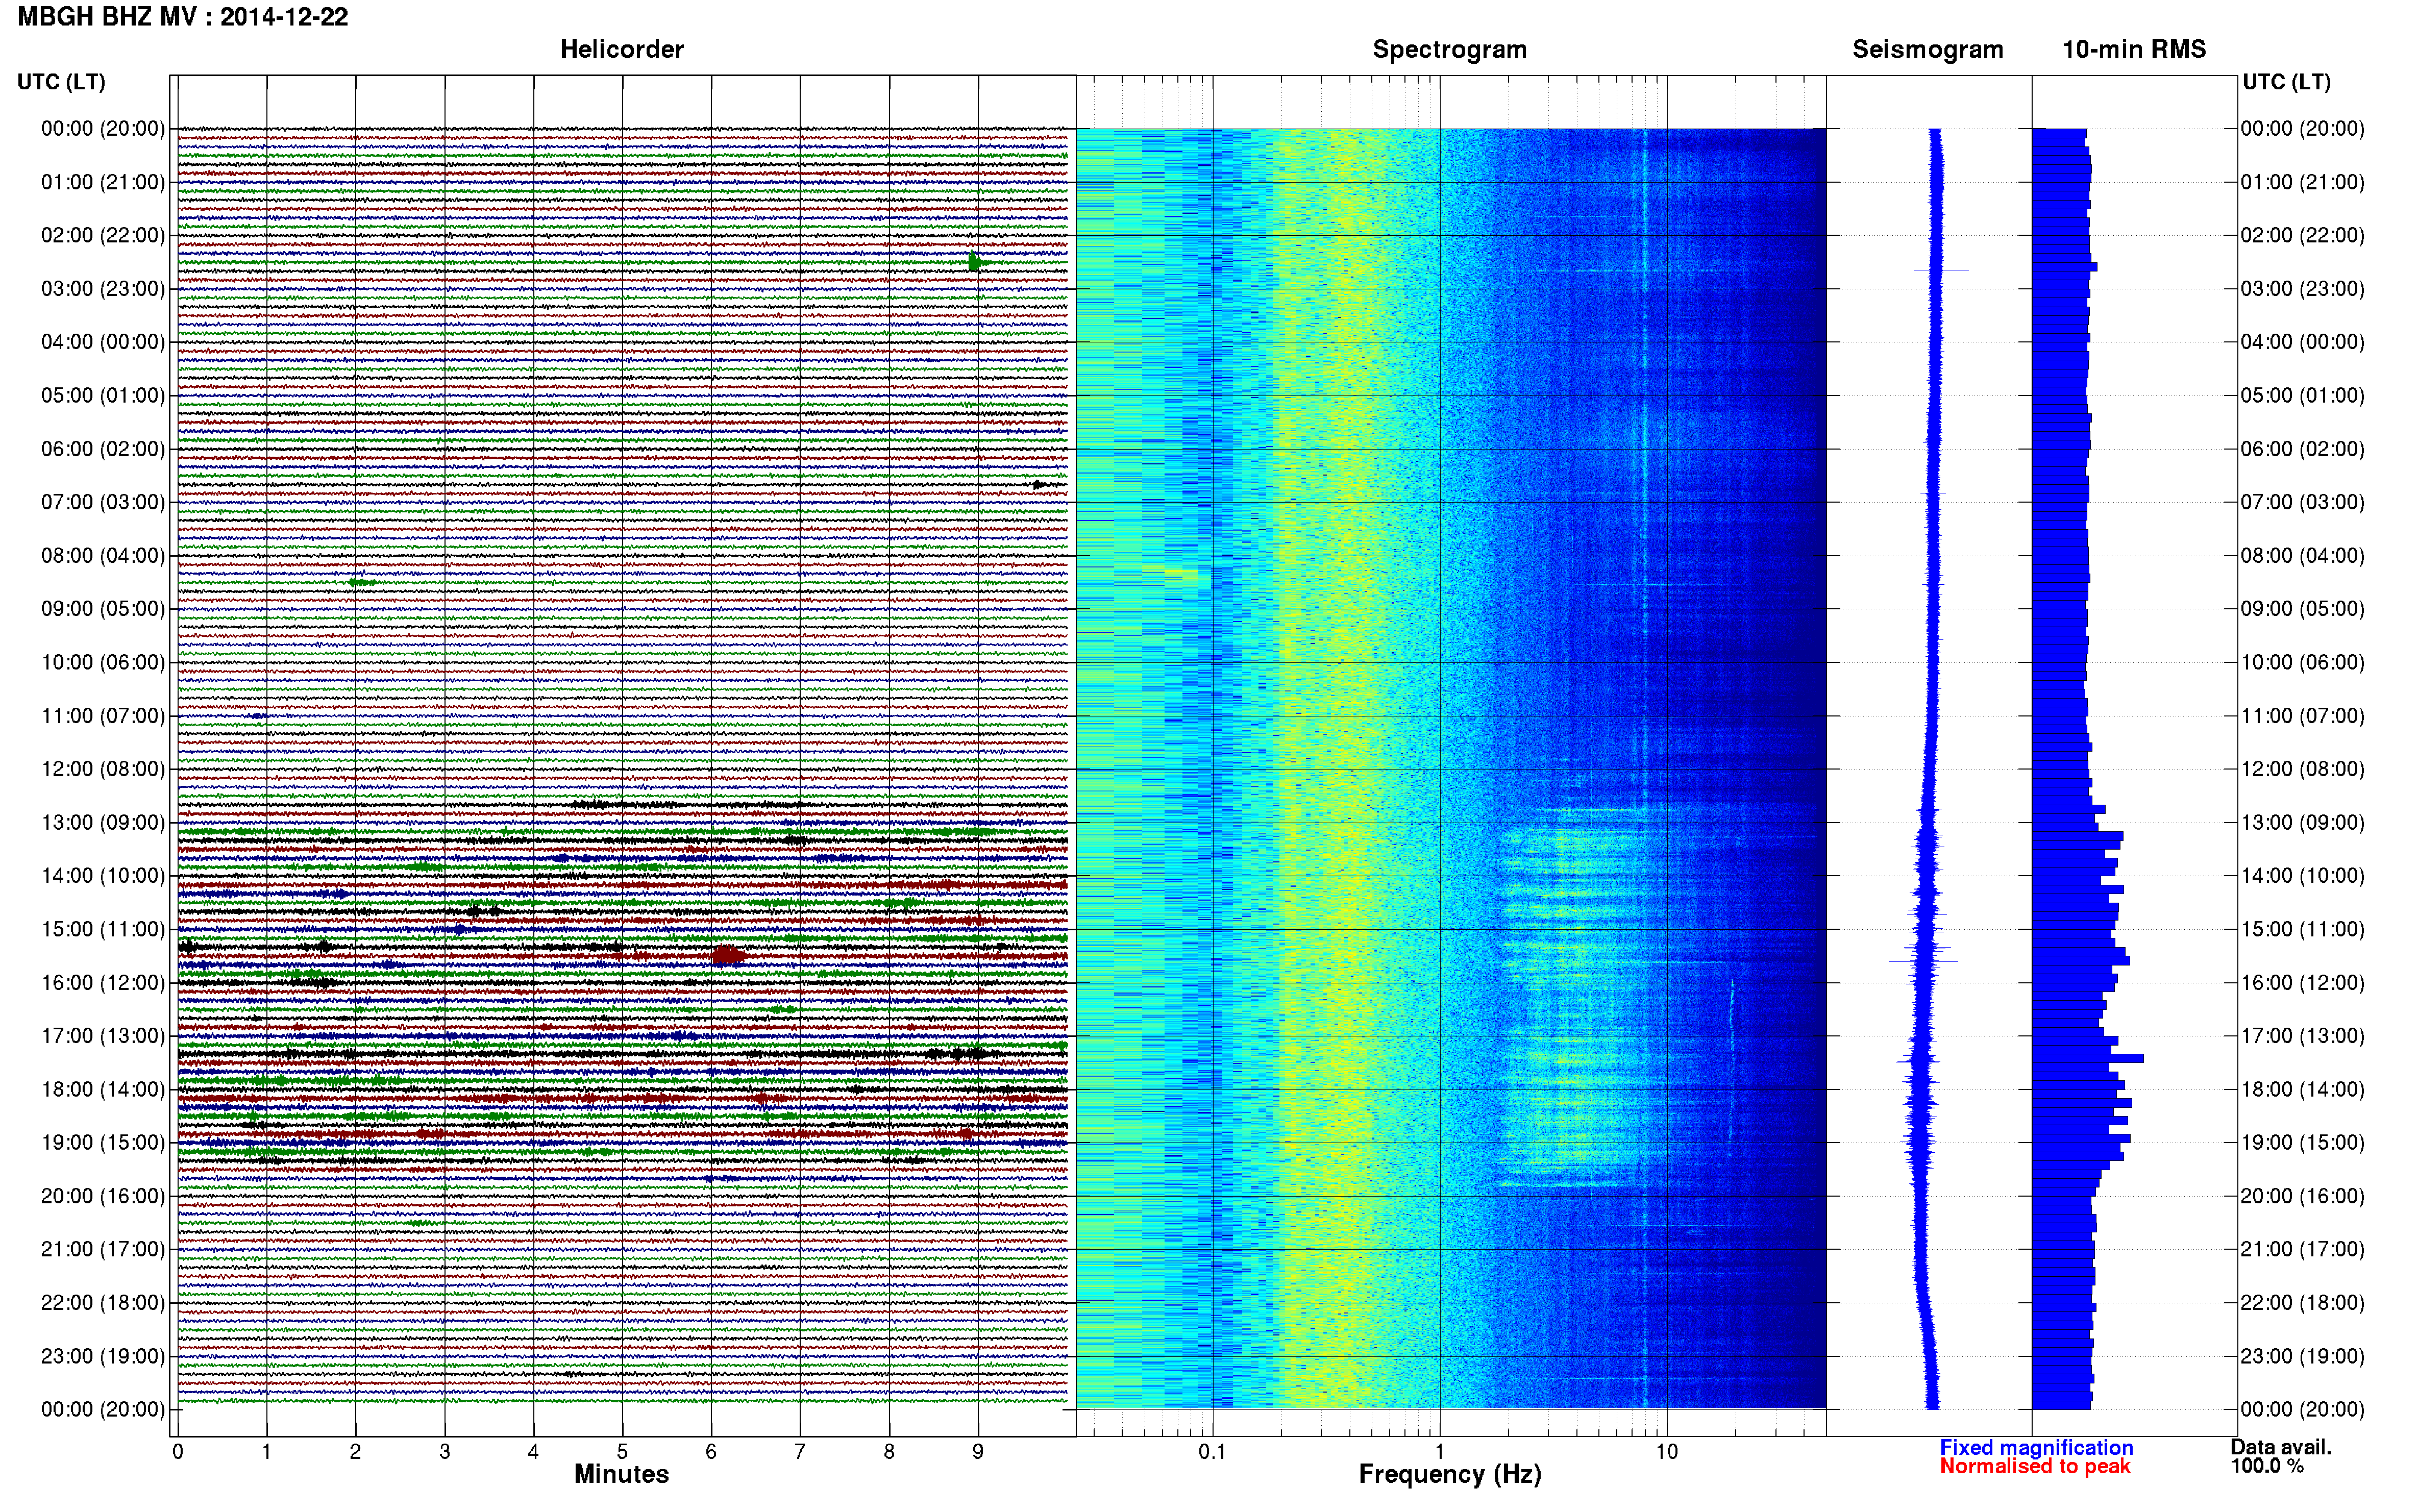This screenshot has width=2419, height=1512.
Task: Click the '12:00 (08:00)' label on the left time axis
Action: tap(103, 769)
